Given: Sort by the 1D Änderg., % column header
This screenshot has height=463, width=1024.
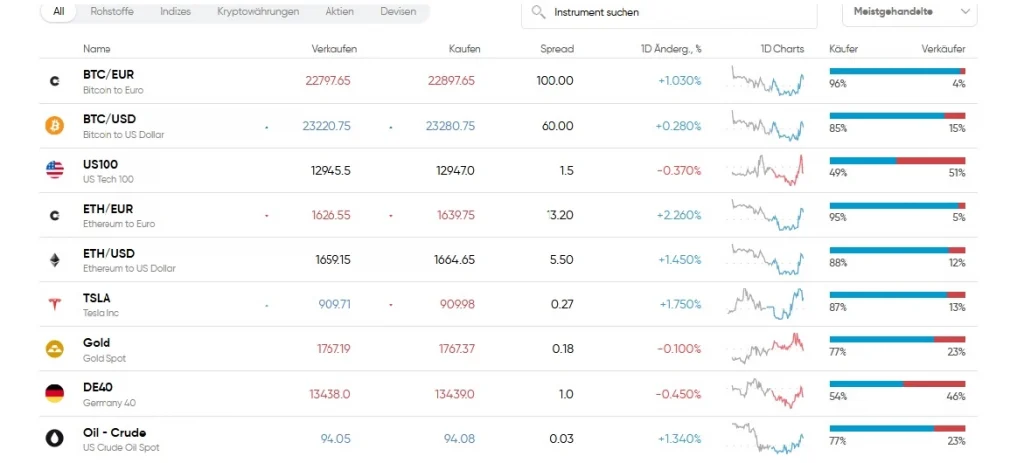Looking at the screenshot, I should (671, 48).
